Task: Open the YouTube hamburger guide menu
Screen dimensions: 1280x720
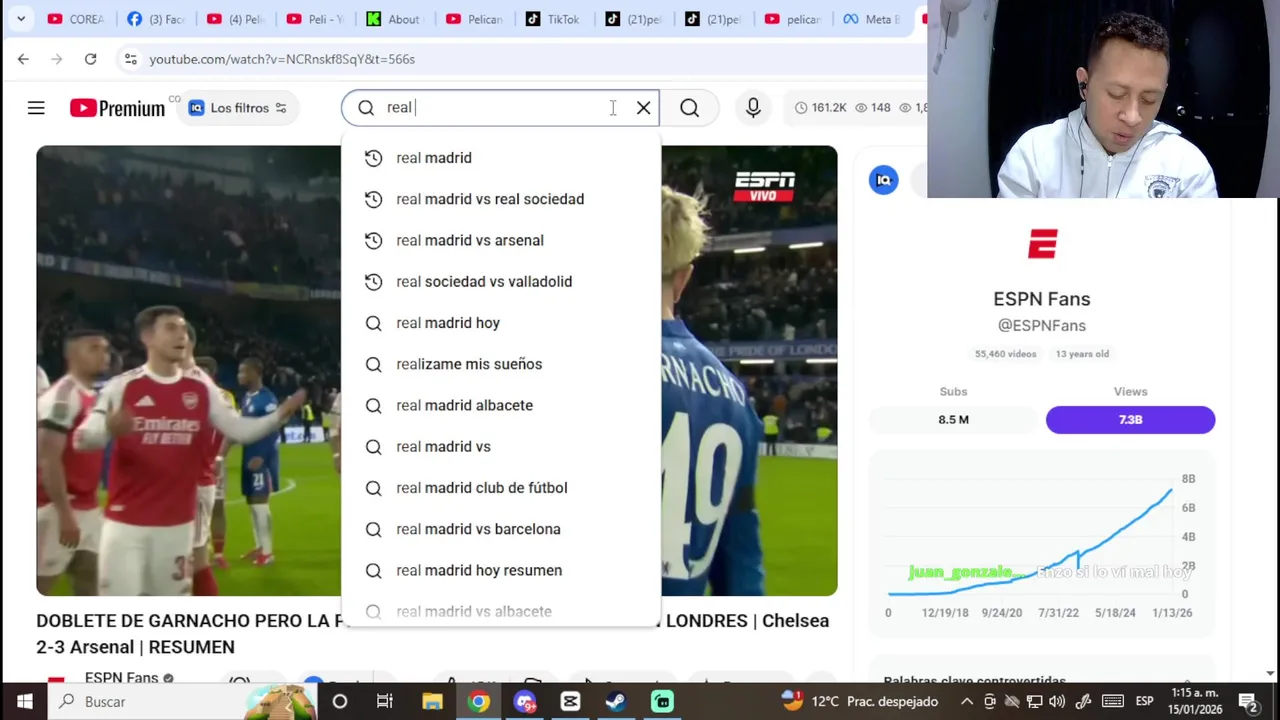Action: [36, 108]
